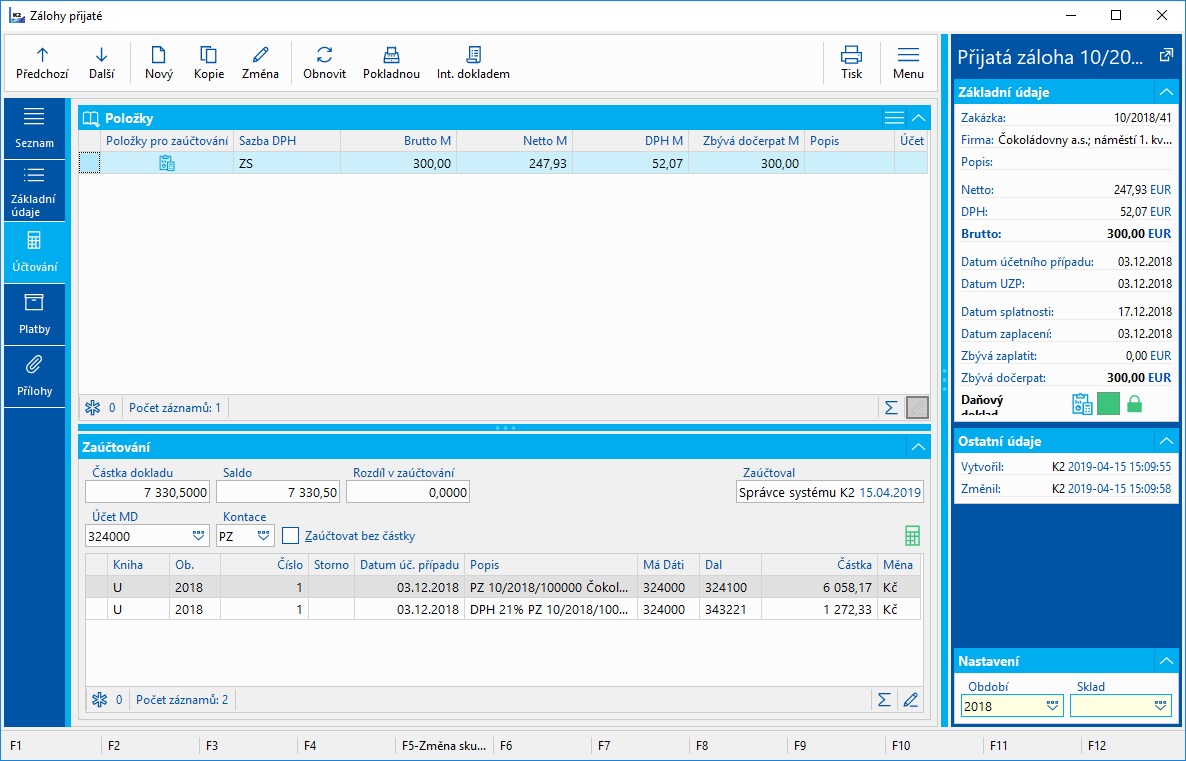
Task: Expand the Kontace dropdown list
Action: pos(263,536)
